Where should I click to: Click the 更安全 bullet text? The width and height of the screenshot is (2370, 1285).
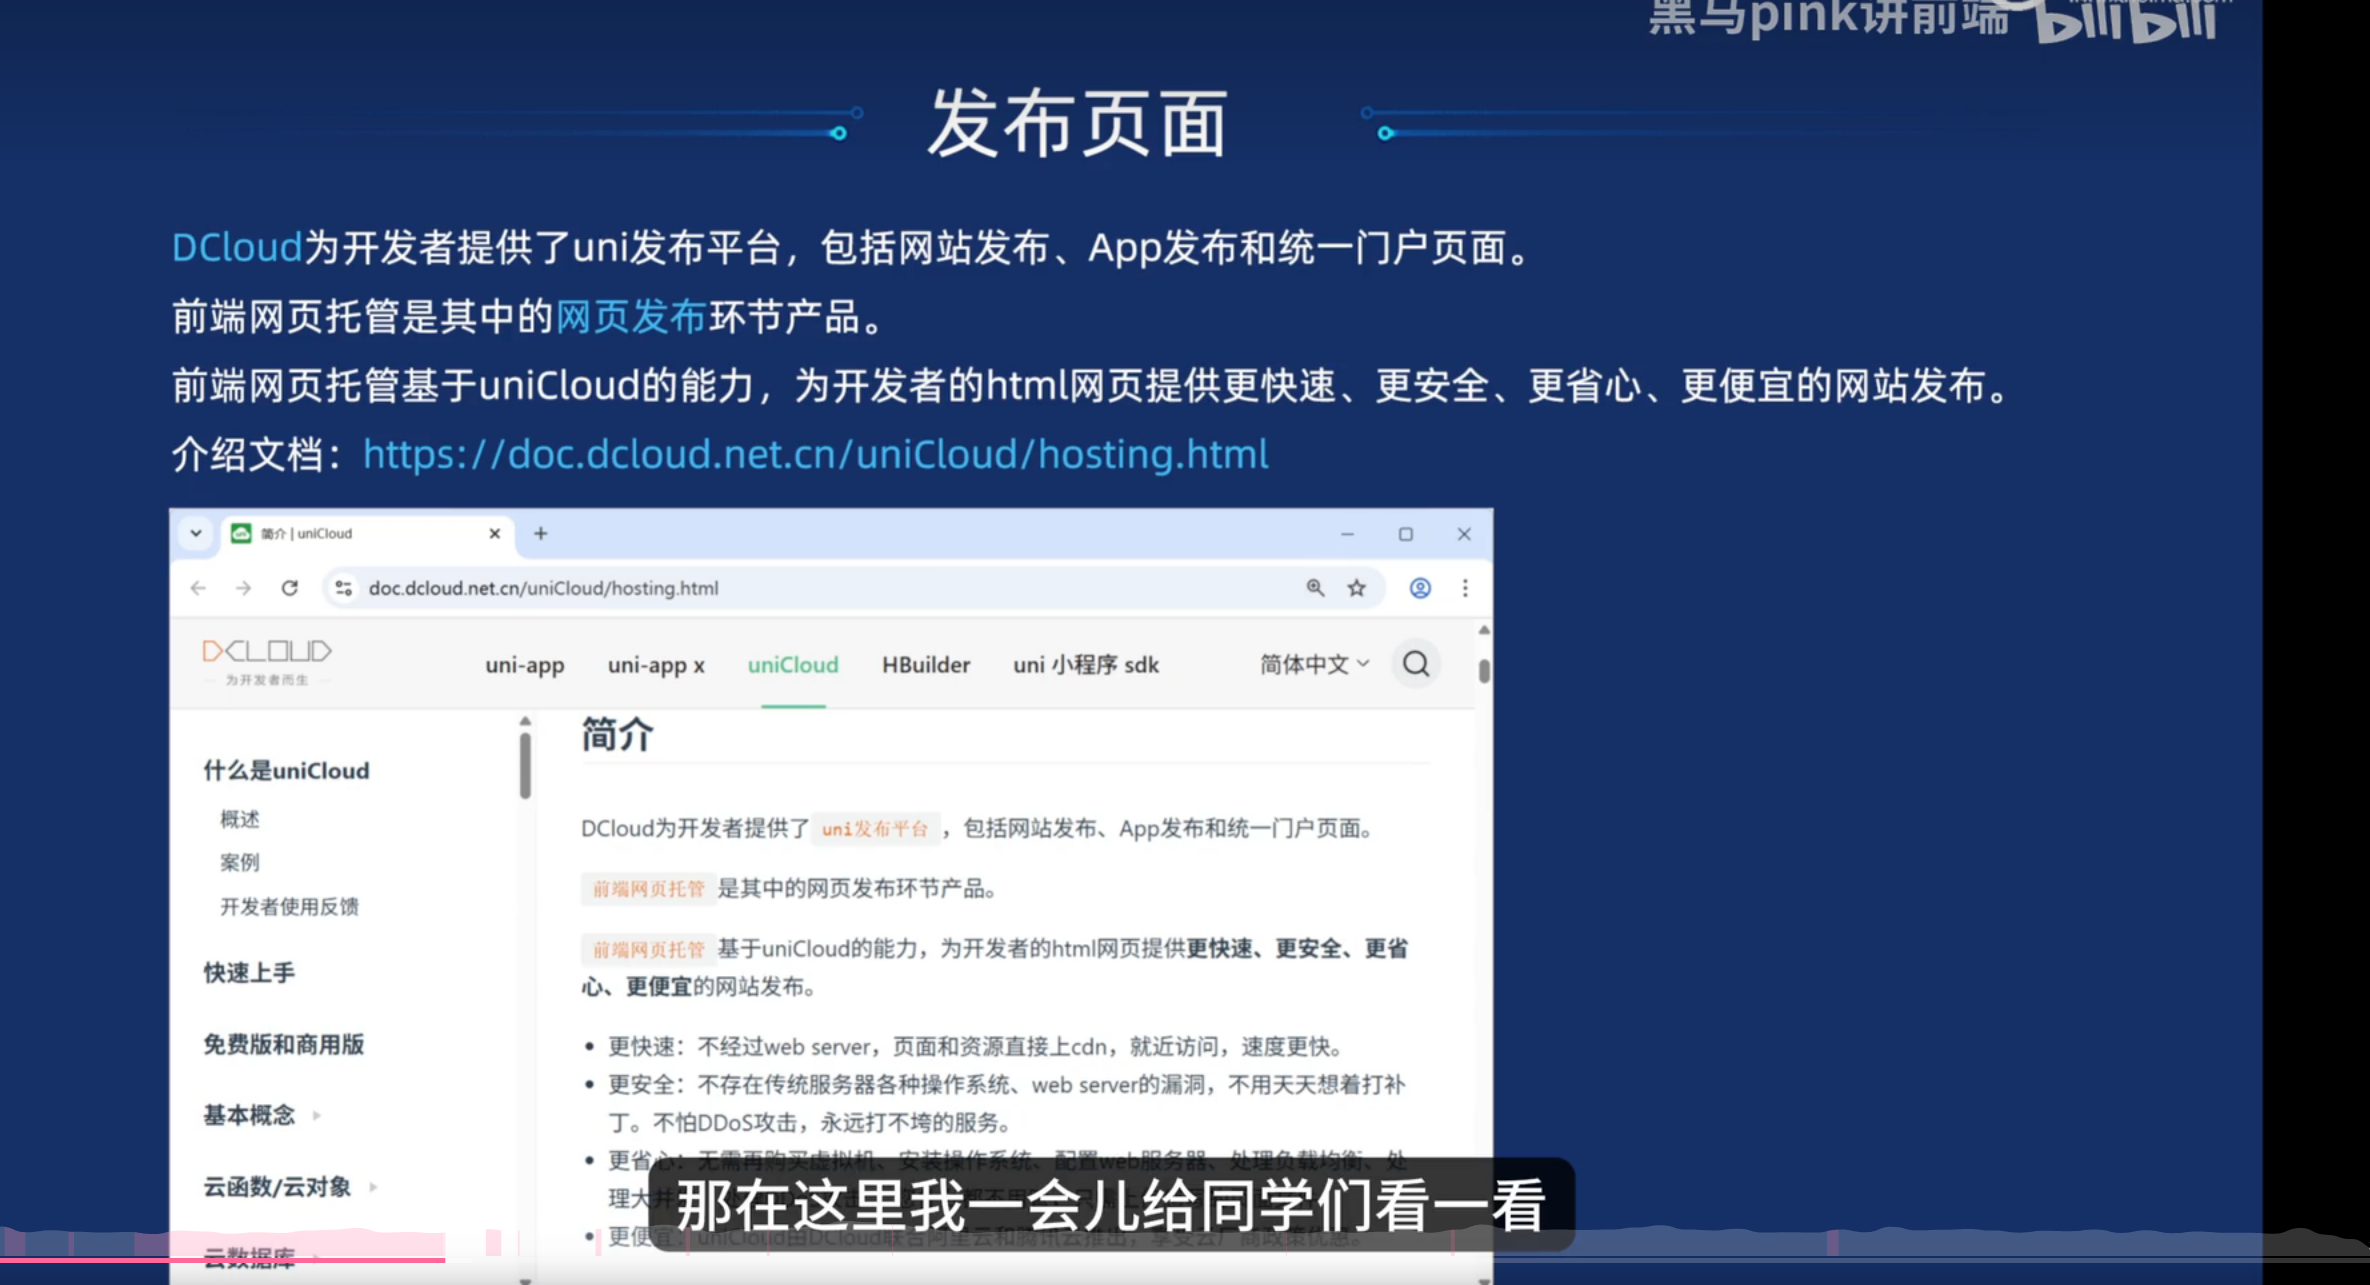[x=1006, y=1104]
